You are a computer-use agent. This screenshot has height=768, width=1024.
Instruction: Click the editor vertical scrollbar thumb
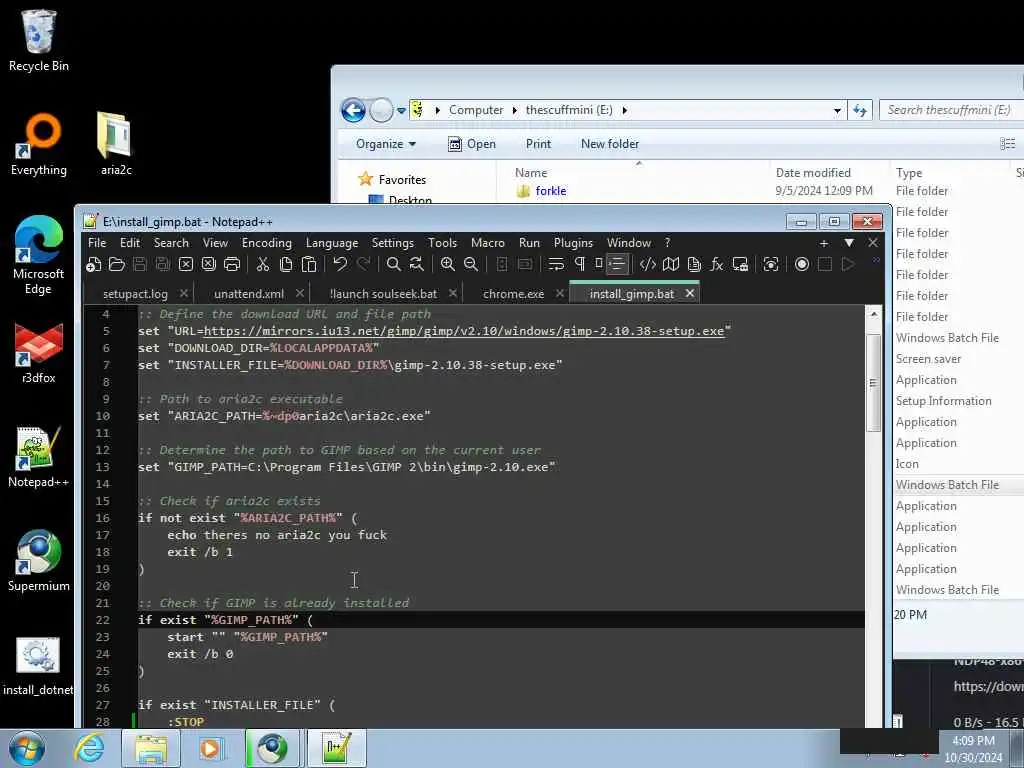[874, 382]
